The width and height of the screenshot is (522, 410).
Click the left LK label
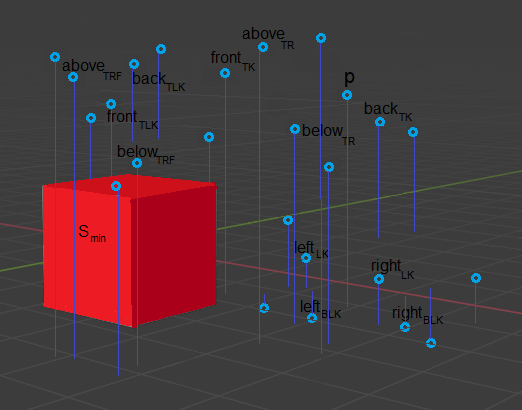tap(311, 250)
